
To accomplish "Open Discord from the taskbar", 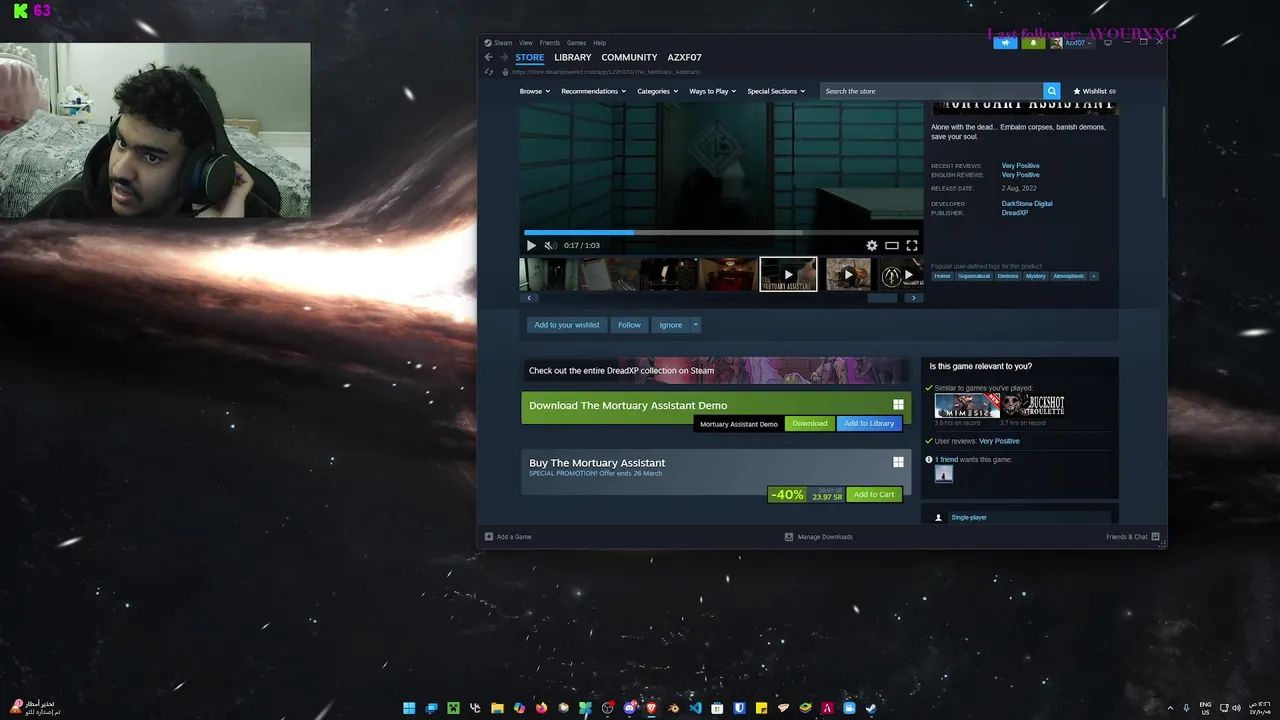I will tap(629, 708).
